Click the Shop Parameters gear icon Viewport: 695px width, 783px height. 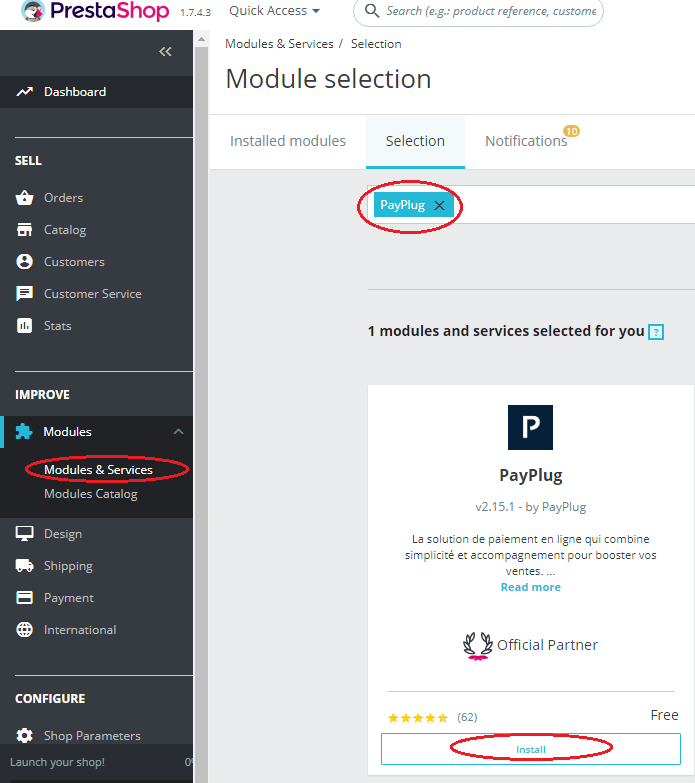pos(24,736)
